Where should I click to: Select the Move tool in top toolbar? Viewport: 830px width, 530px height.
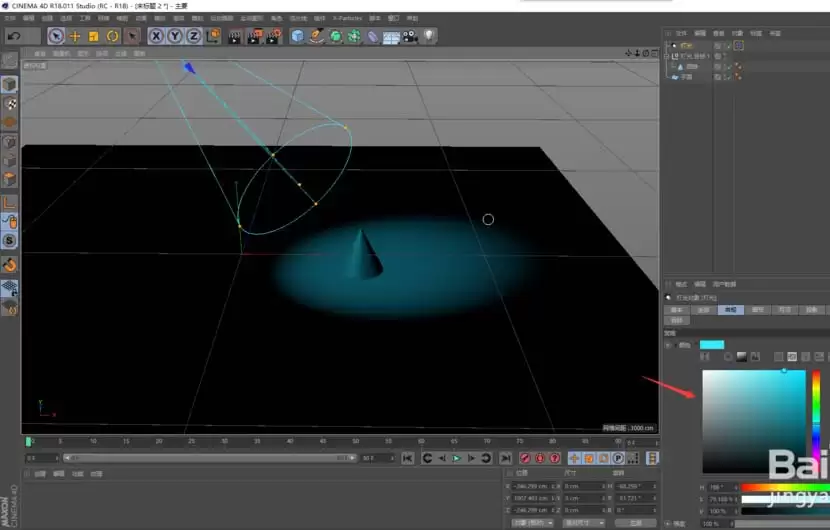coord(75,36)
